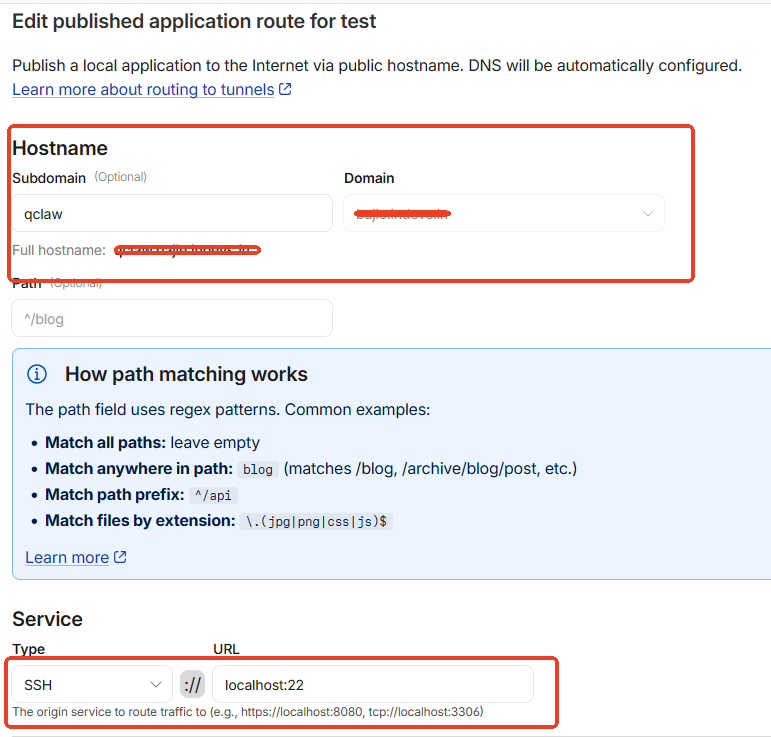Click the 'blog' code example
Viewport: 771px width, 737px height.
pyautogui.click(x=258, y=470)
